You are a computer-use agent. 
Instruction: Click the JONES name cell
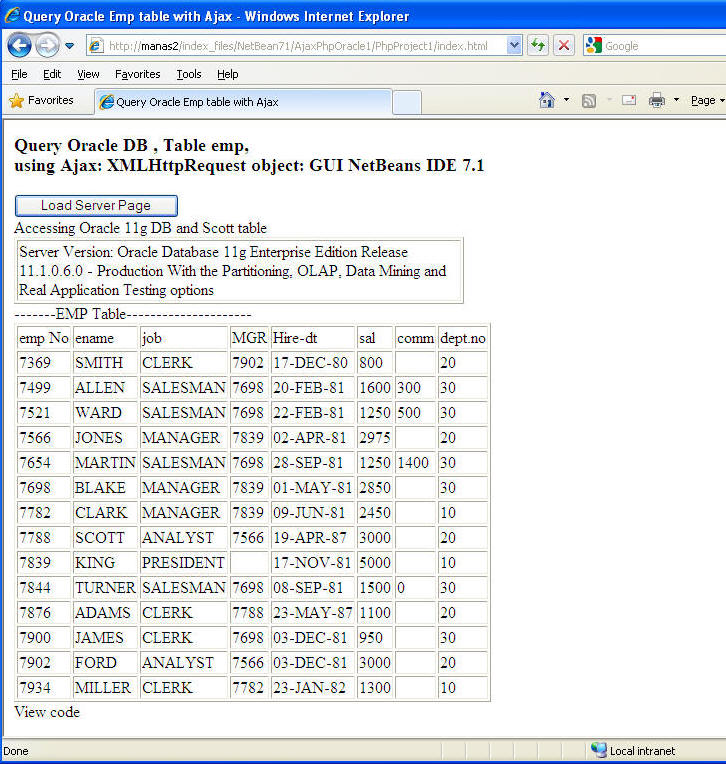click(105, 438)
